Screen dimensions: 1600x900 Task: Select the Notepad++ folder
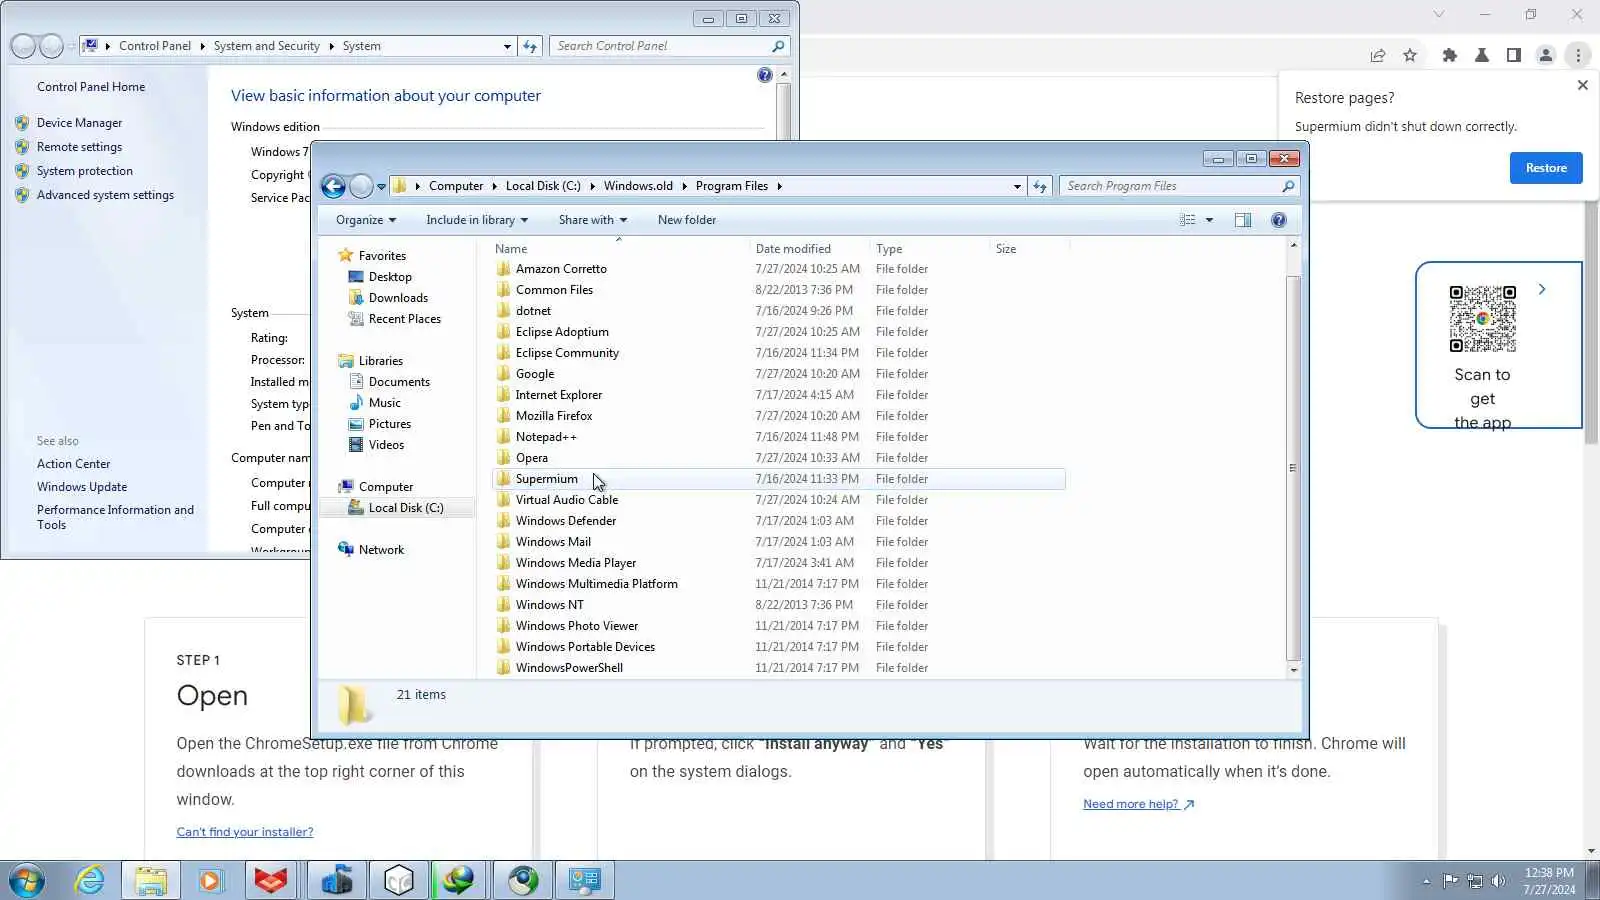coord(546,437)
